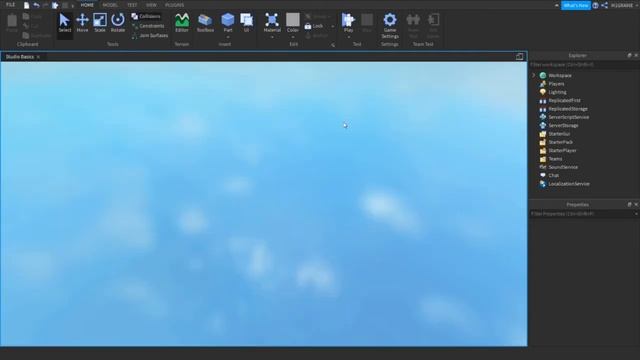Select ServerStorage in Explorer

(563, 126)
